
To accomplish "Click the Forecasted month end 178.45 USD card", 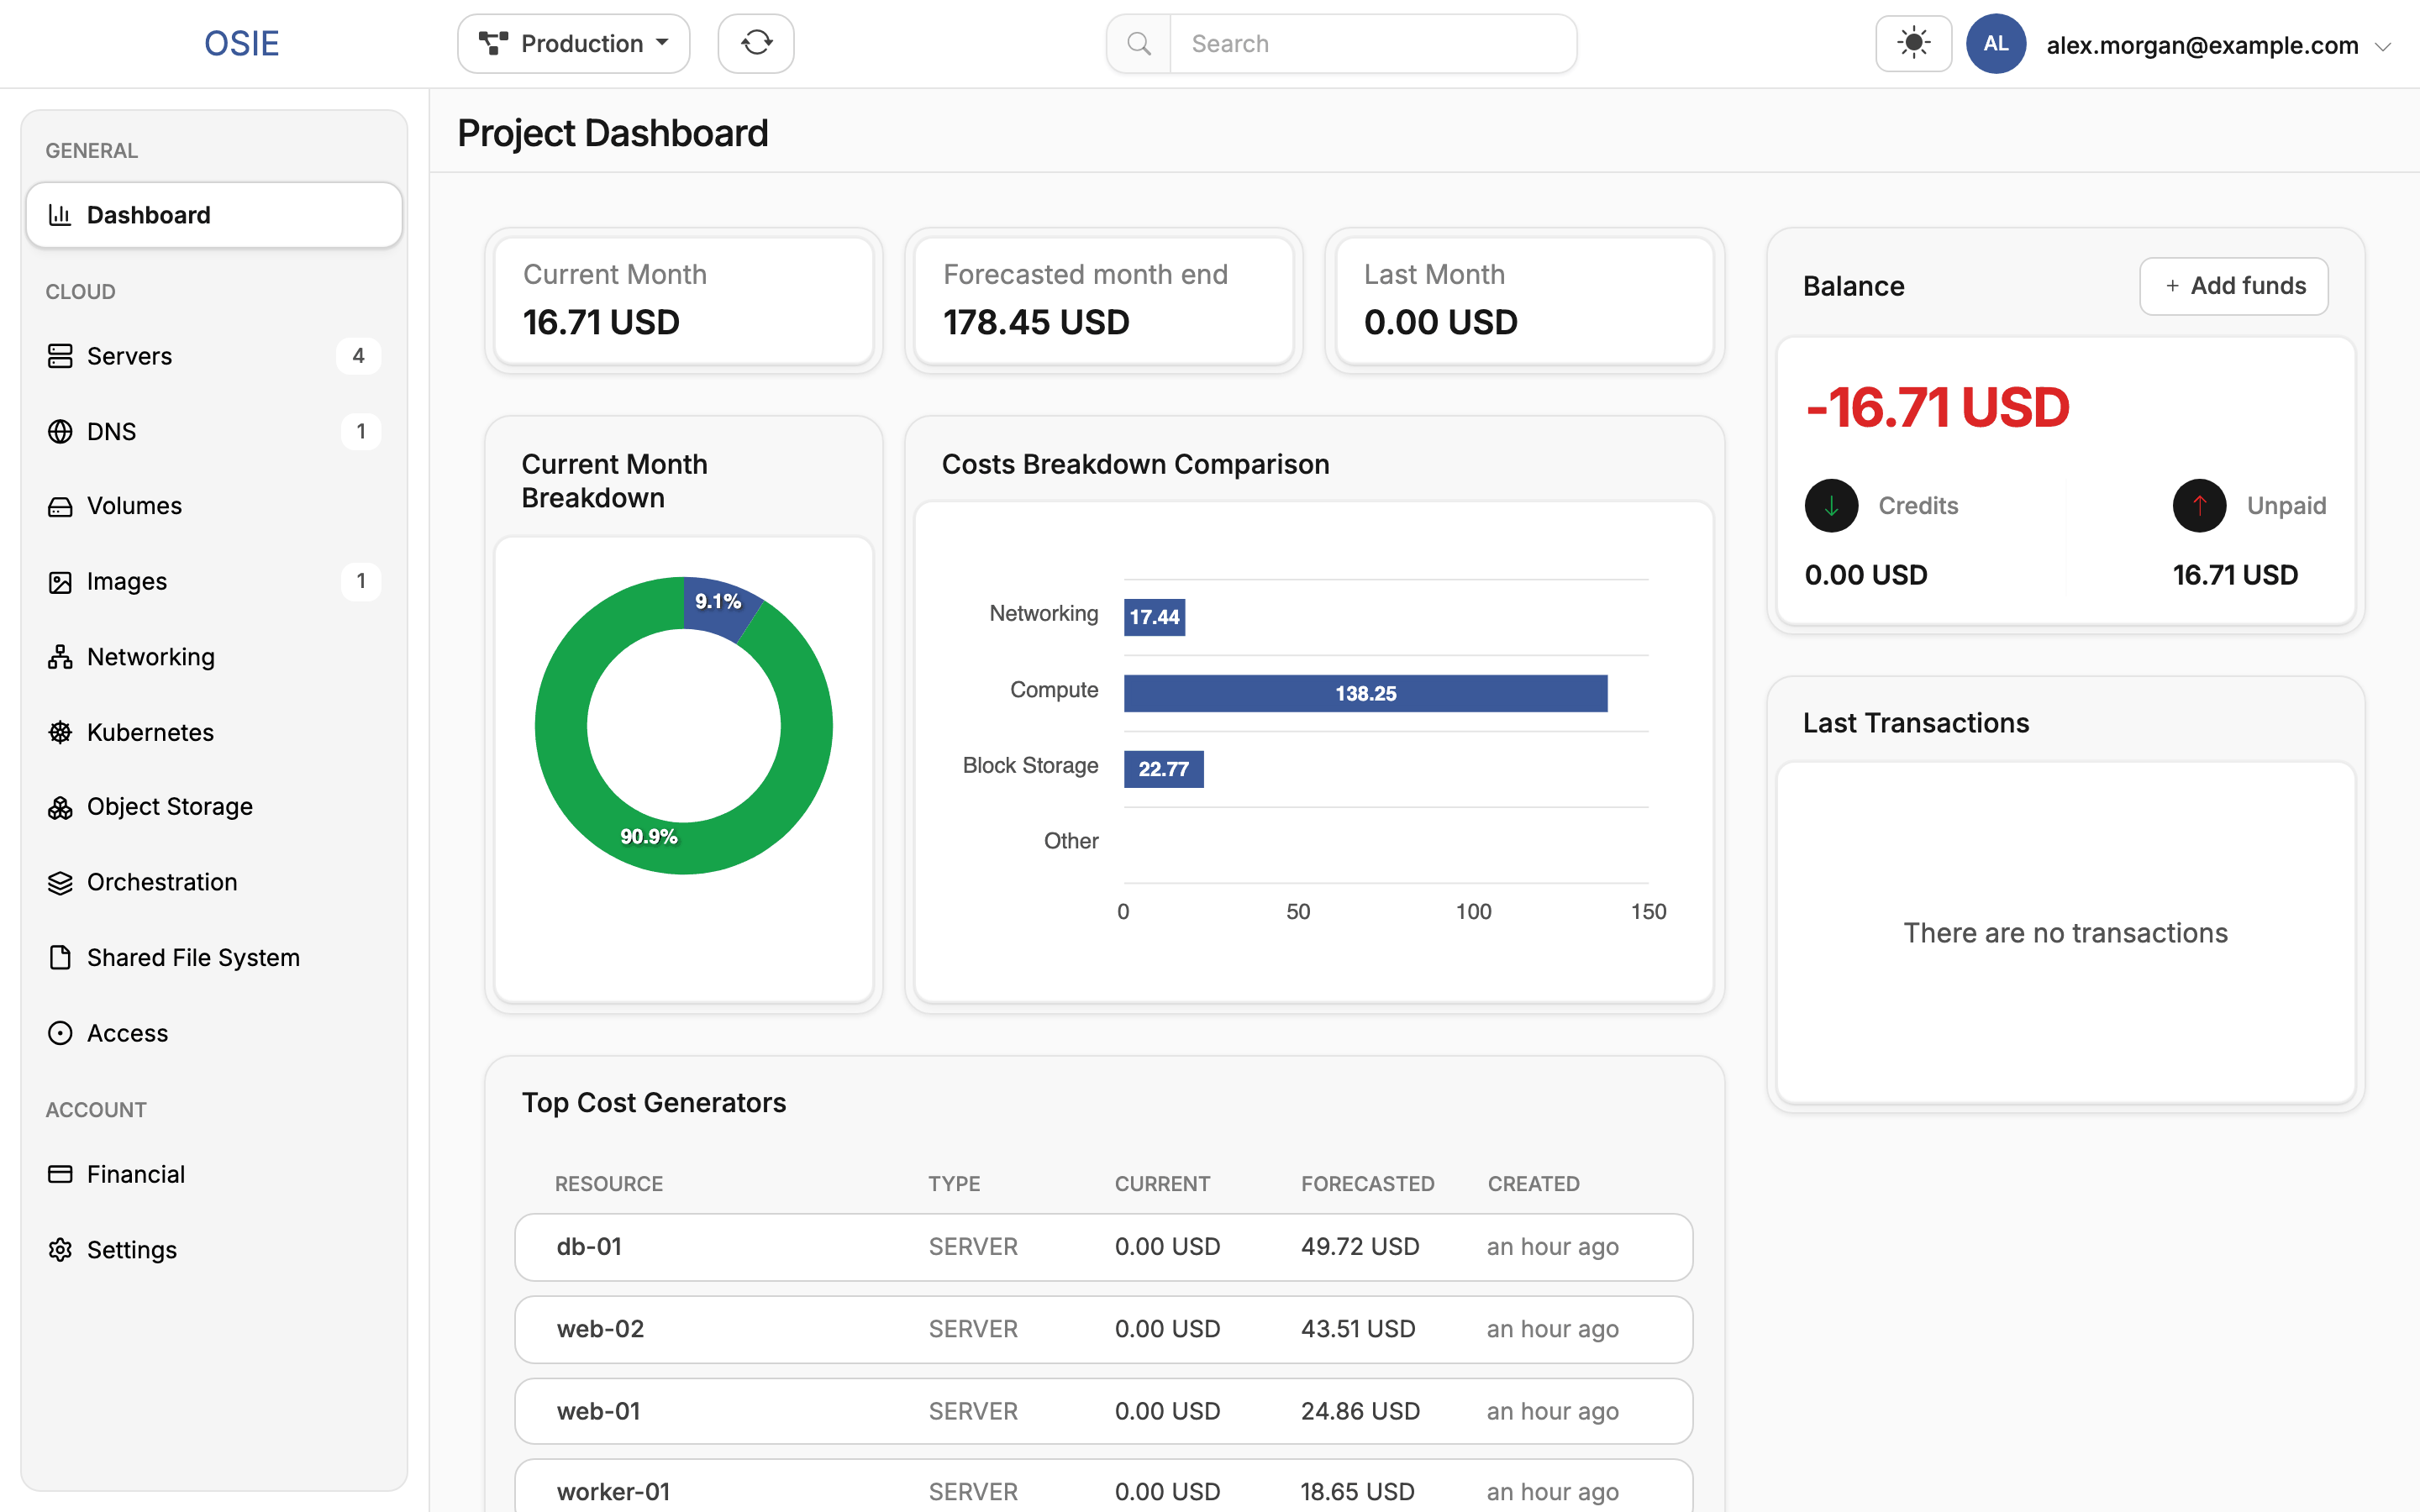I will point(1103,300).
